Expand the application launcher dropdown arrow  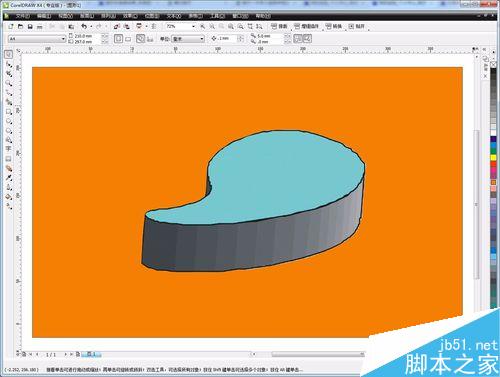(x=146, y=26)
